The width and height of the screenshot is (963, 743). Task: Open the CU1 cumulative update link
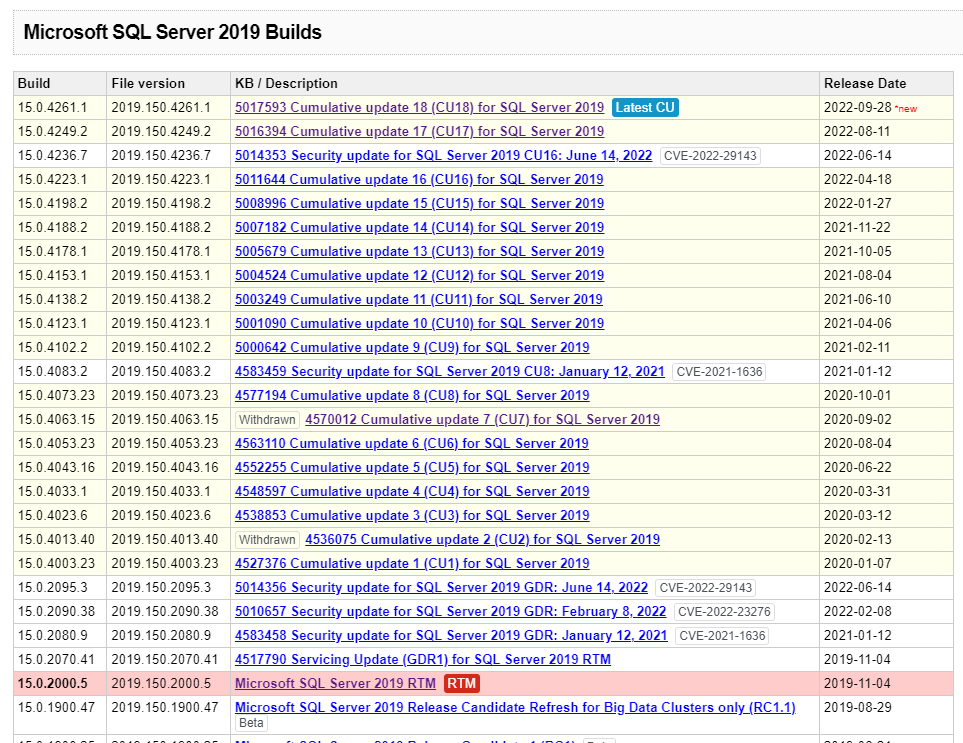pos(412,563)
